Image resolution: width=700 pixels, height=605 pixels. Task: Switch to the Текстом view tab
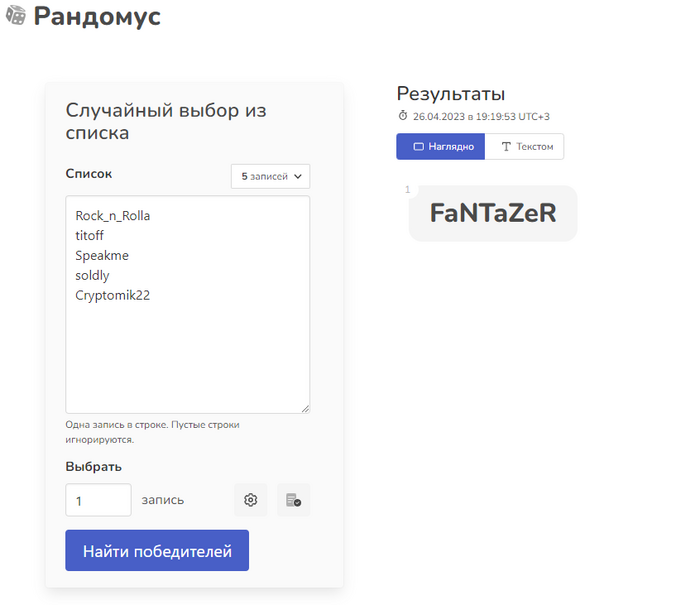coord(525,146)
